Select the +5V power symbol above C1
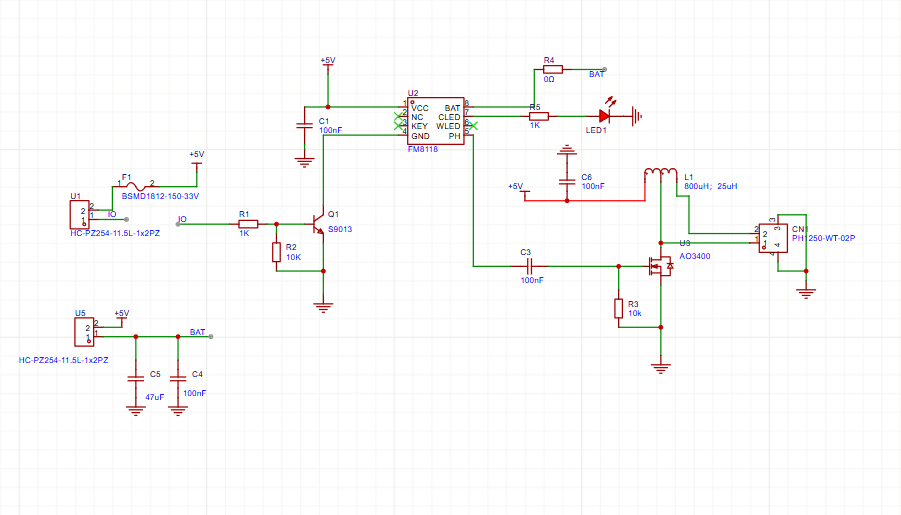 [327, 62]
